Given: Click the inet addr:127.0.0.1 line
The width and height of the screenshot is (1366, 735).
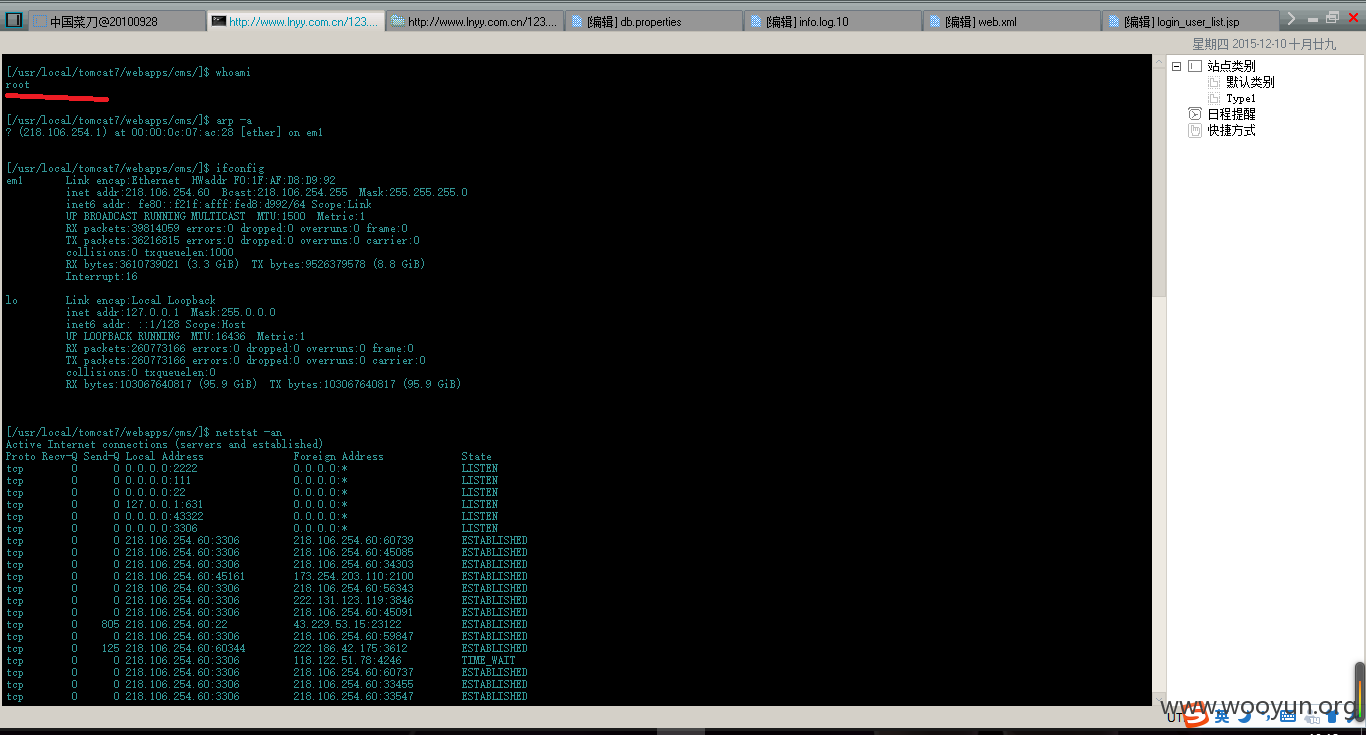Looking at the screenshot, I should [170, 312].
